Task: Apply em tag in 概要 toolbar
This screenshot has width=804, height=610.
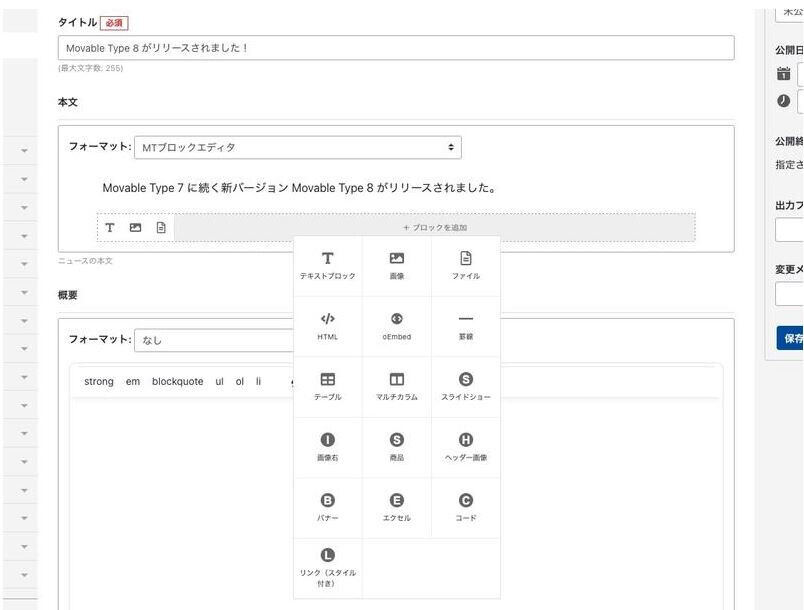Action: [133, 381]
